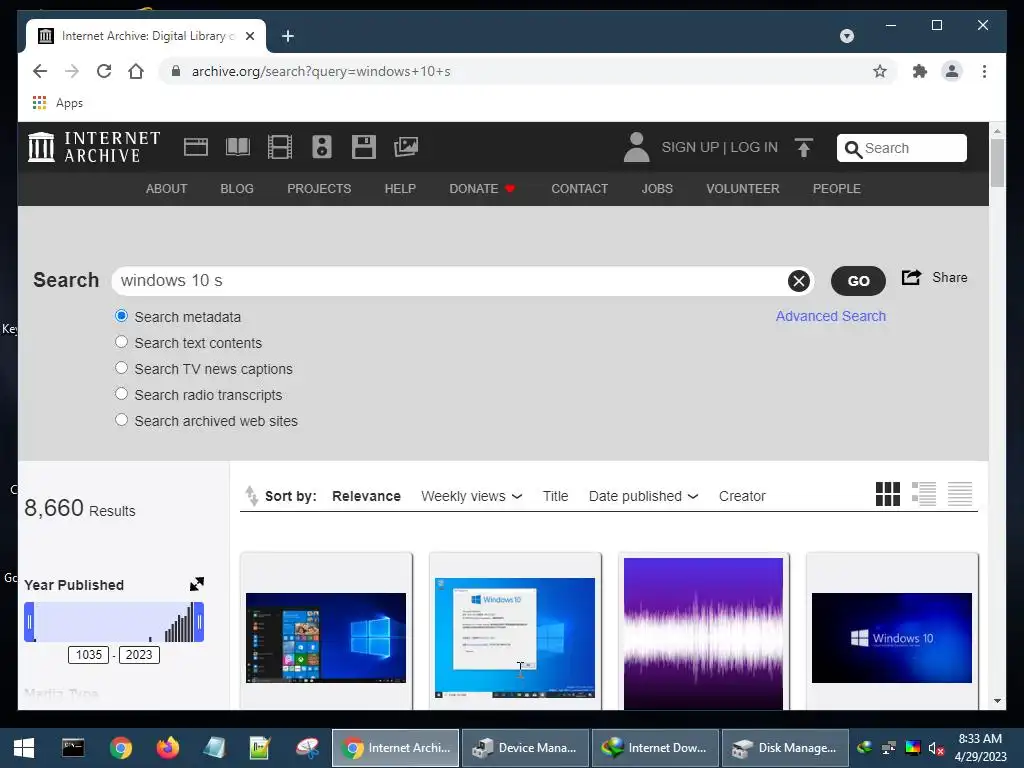Open Chrome tab search dropdown
Screen dimensions: 1024x768
[846, 36]
